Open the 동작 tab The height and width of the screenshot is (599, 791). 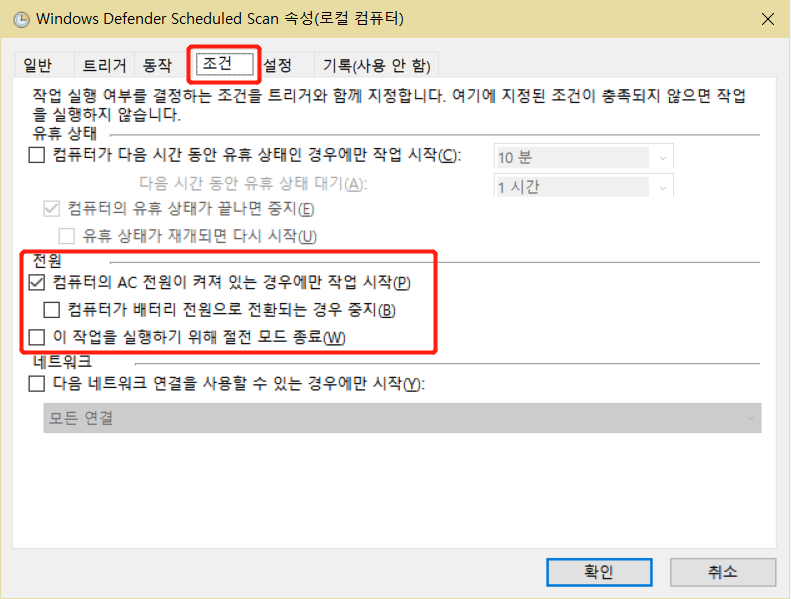point(159,65)
